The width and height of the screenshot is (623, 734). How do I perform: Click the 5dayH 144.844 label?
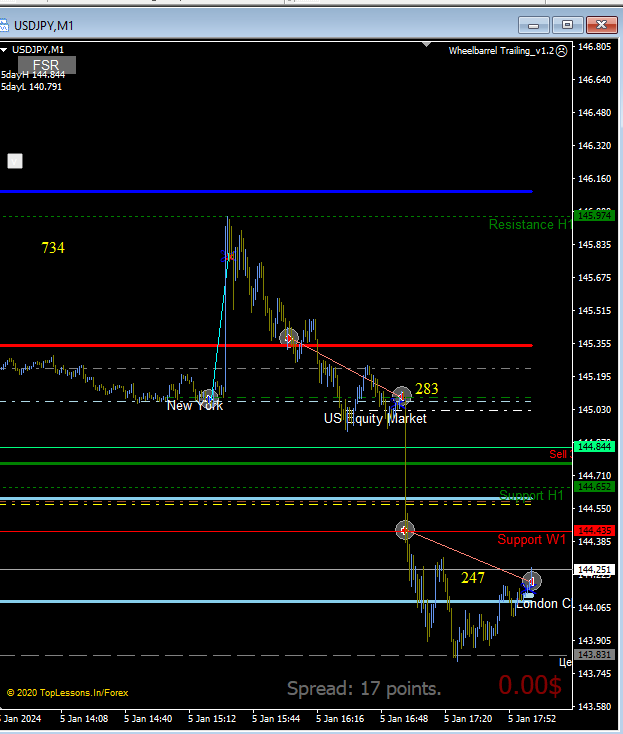pyautogui.click(x=33, y=75)
